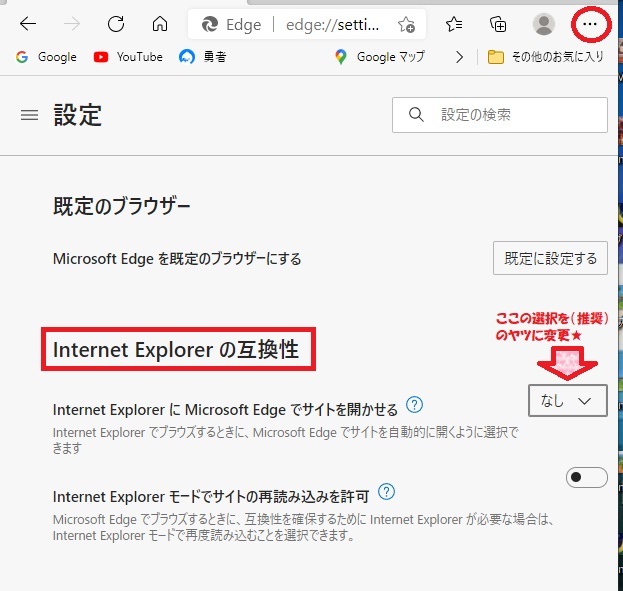Click the 設定の検索 search field
The width and height of the screenshot is (623, 591).
tap(500, 115)
